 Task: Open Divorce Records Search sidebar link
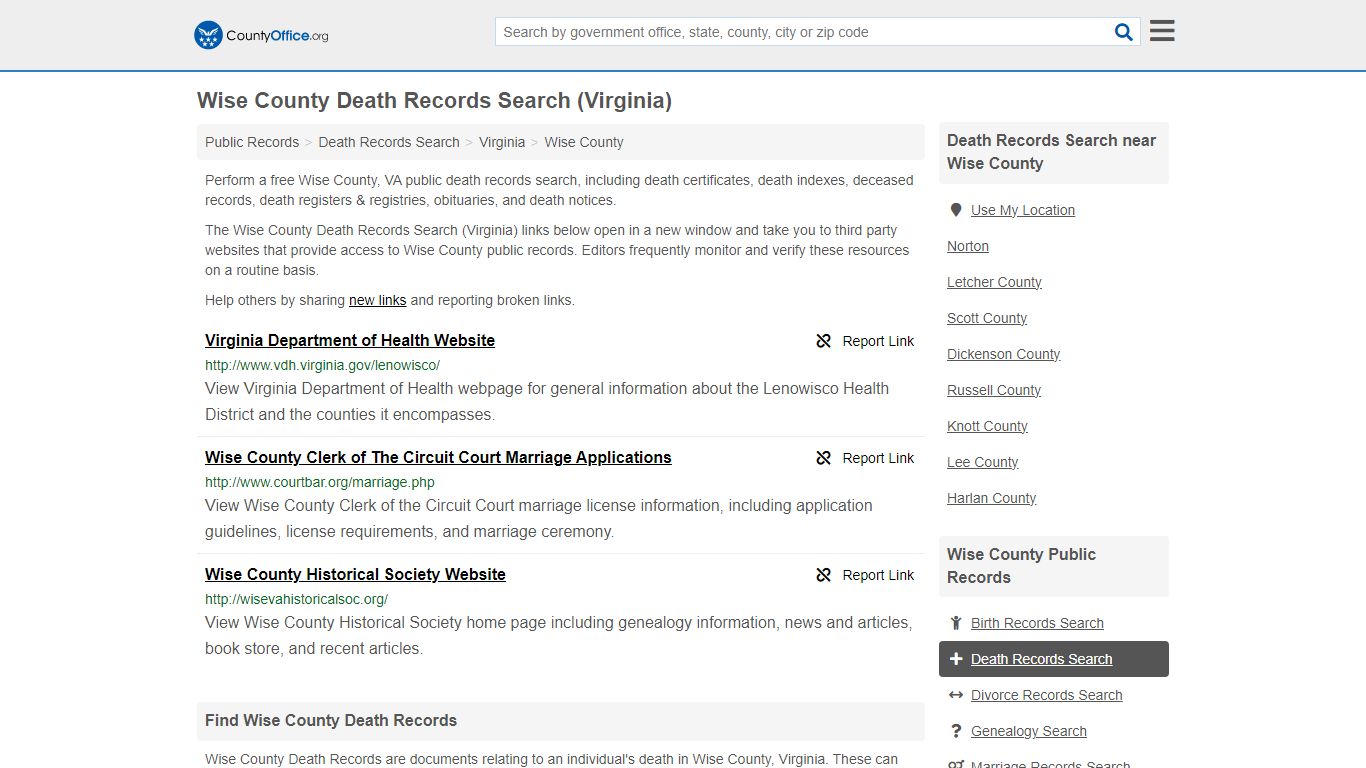(1046, 695)
